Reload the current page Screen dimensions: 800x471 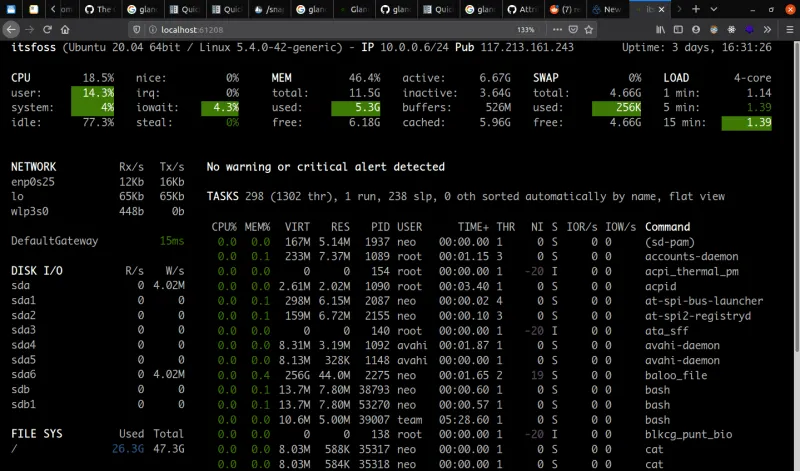click(47, 30)
